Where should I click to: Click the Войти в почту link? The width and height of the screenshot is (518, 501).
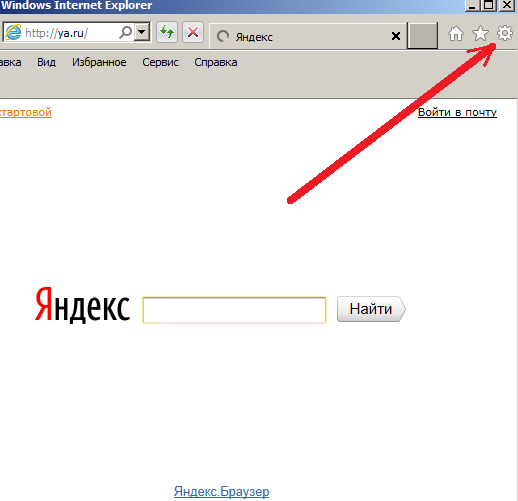[457, 112]
